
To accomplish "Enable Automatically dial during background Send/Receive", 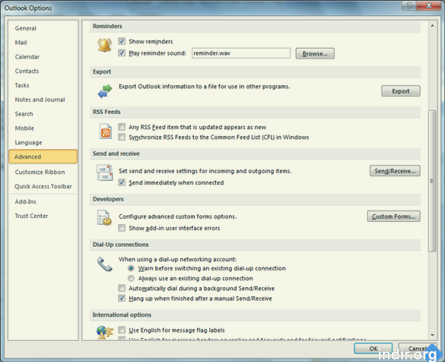I will point(122,288).
